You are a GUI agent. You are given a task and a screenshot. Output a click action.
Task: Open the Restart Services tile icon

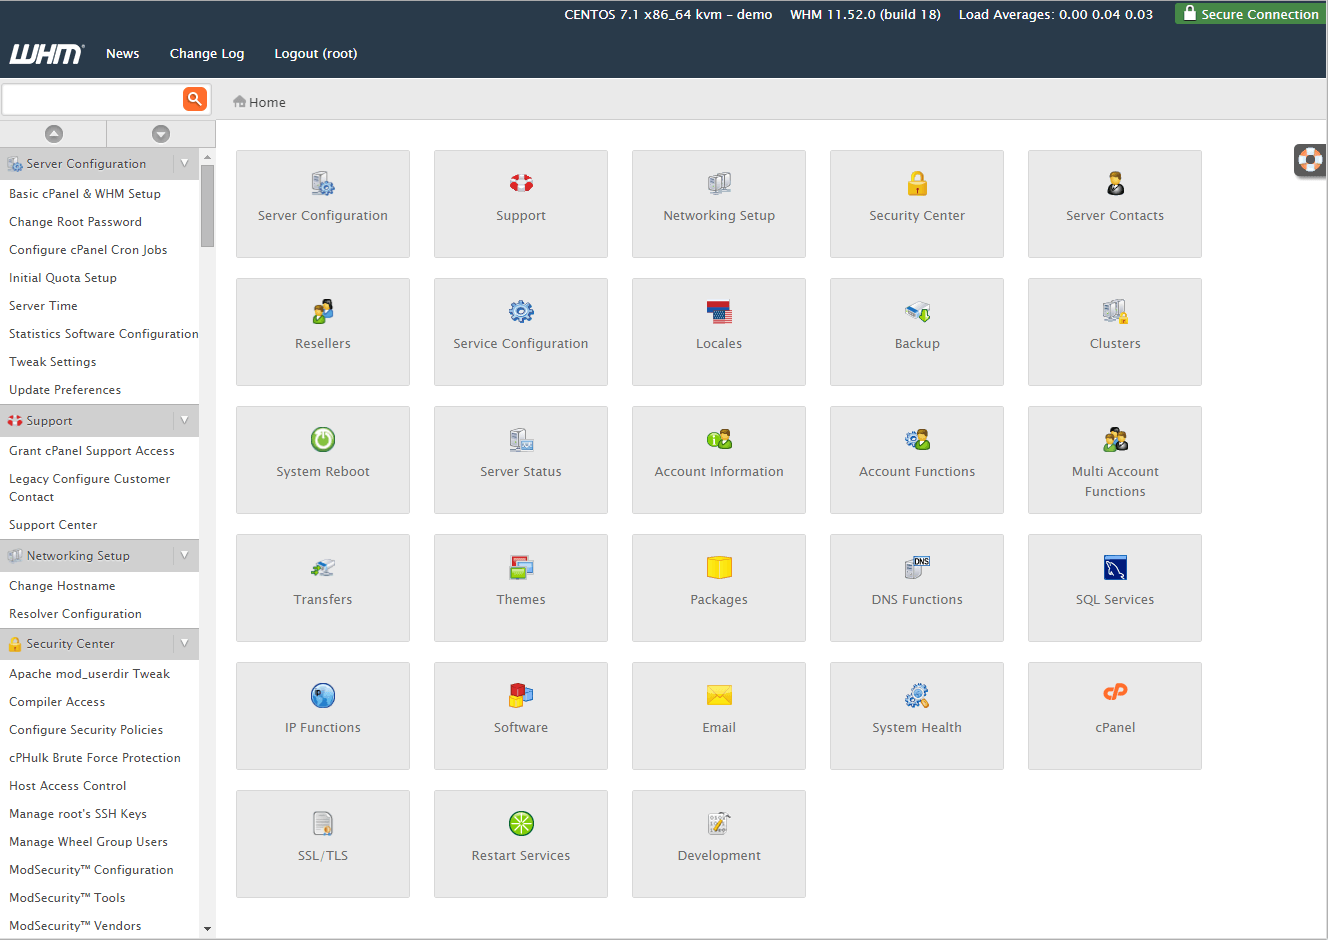pyautogui.click(x=521, y=823)
